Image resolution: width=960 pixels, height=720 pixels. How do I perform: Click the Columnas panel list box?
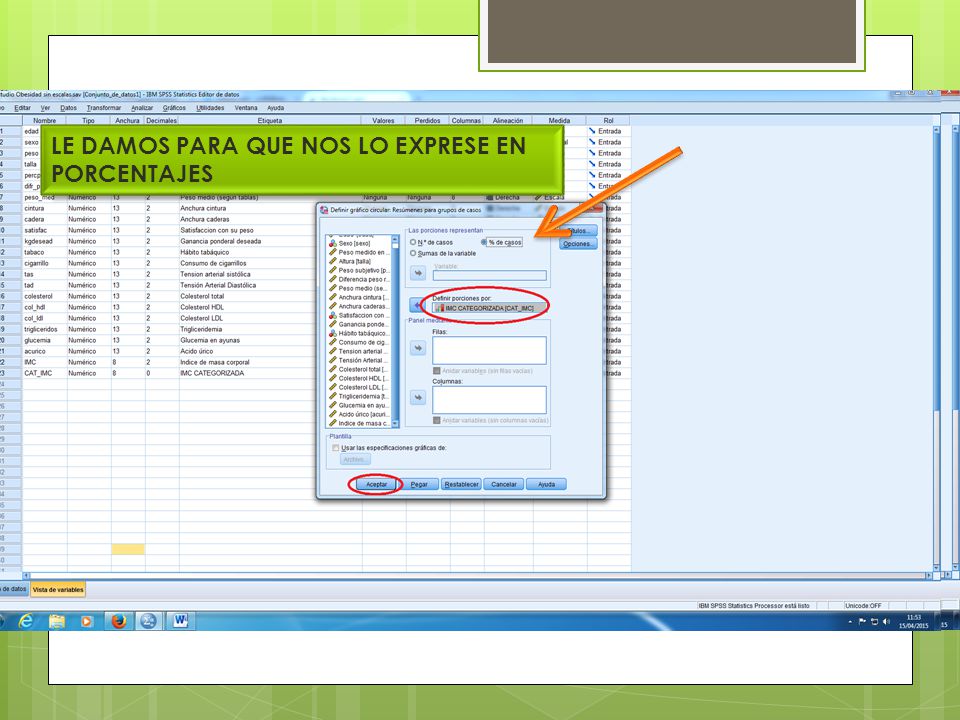click(489, 400)
